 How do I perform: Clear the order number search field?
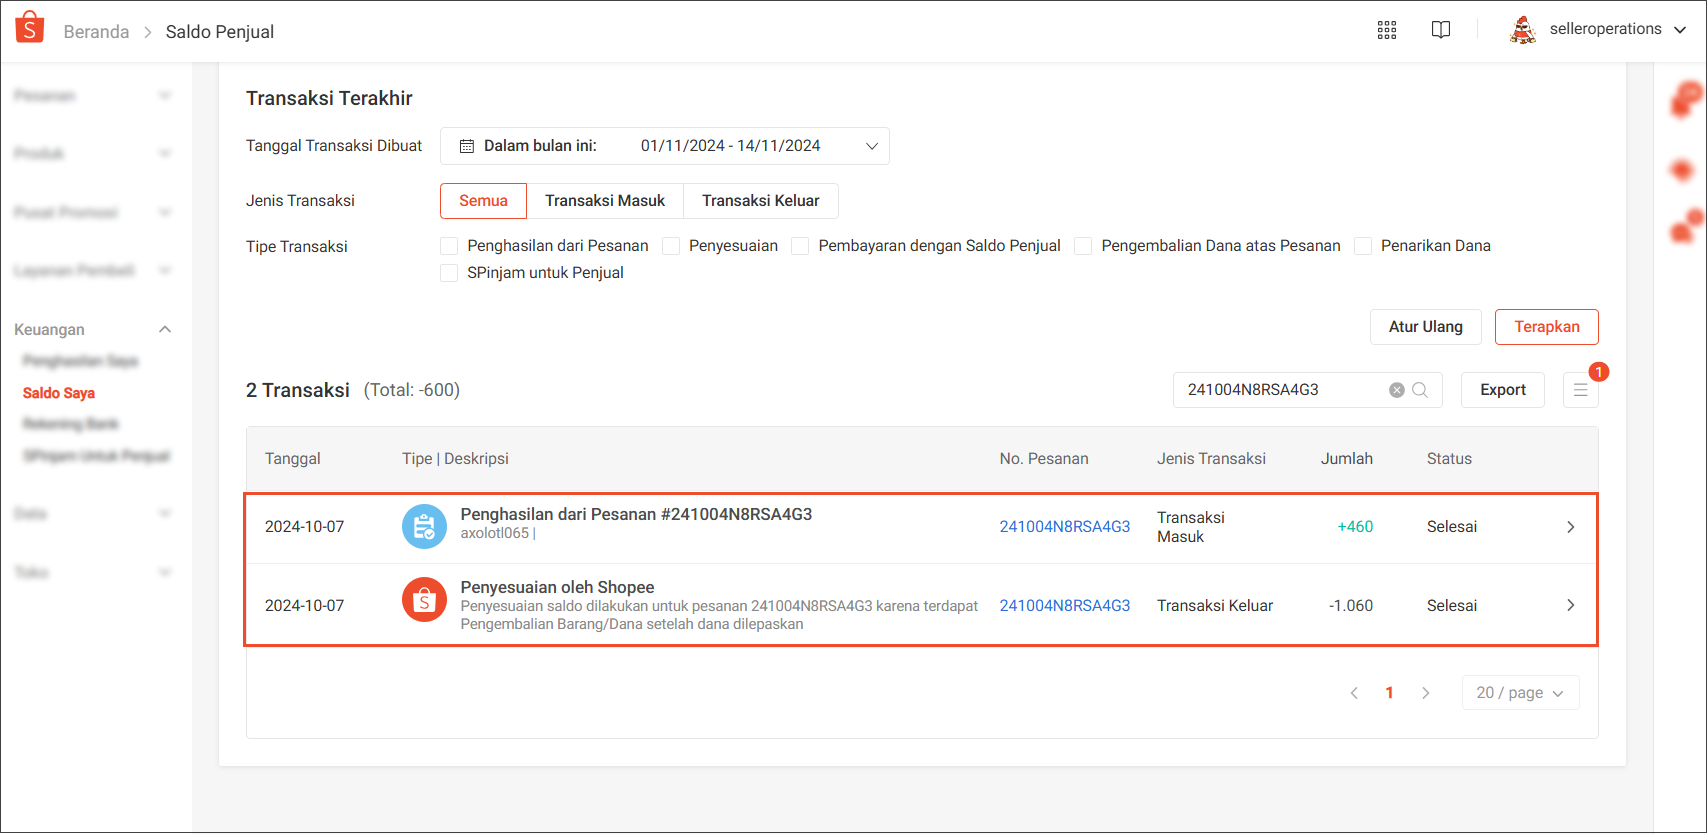coord(1396,390)
